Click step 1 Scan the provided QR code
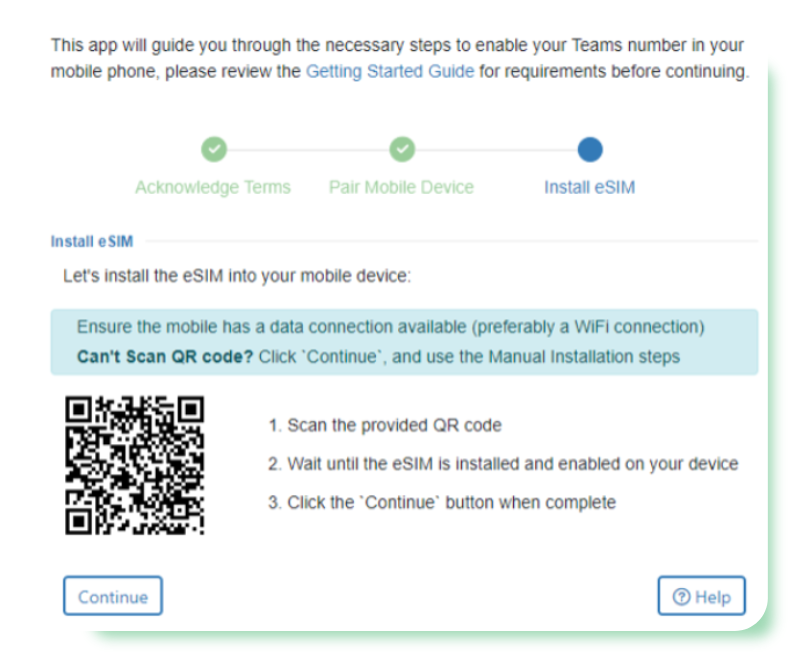This screenshot has height=652, width=791. click(x=385, y=425)
